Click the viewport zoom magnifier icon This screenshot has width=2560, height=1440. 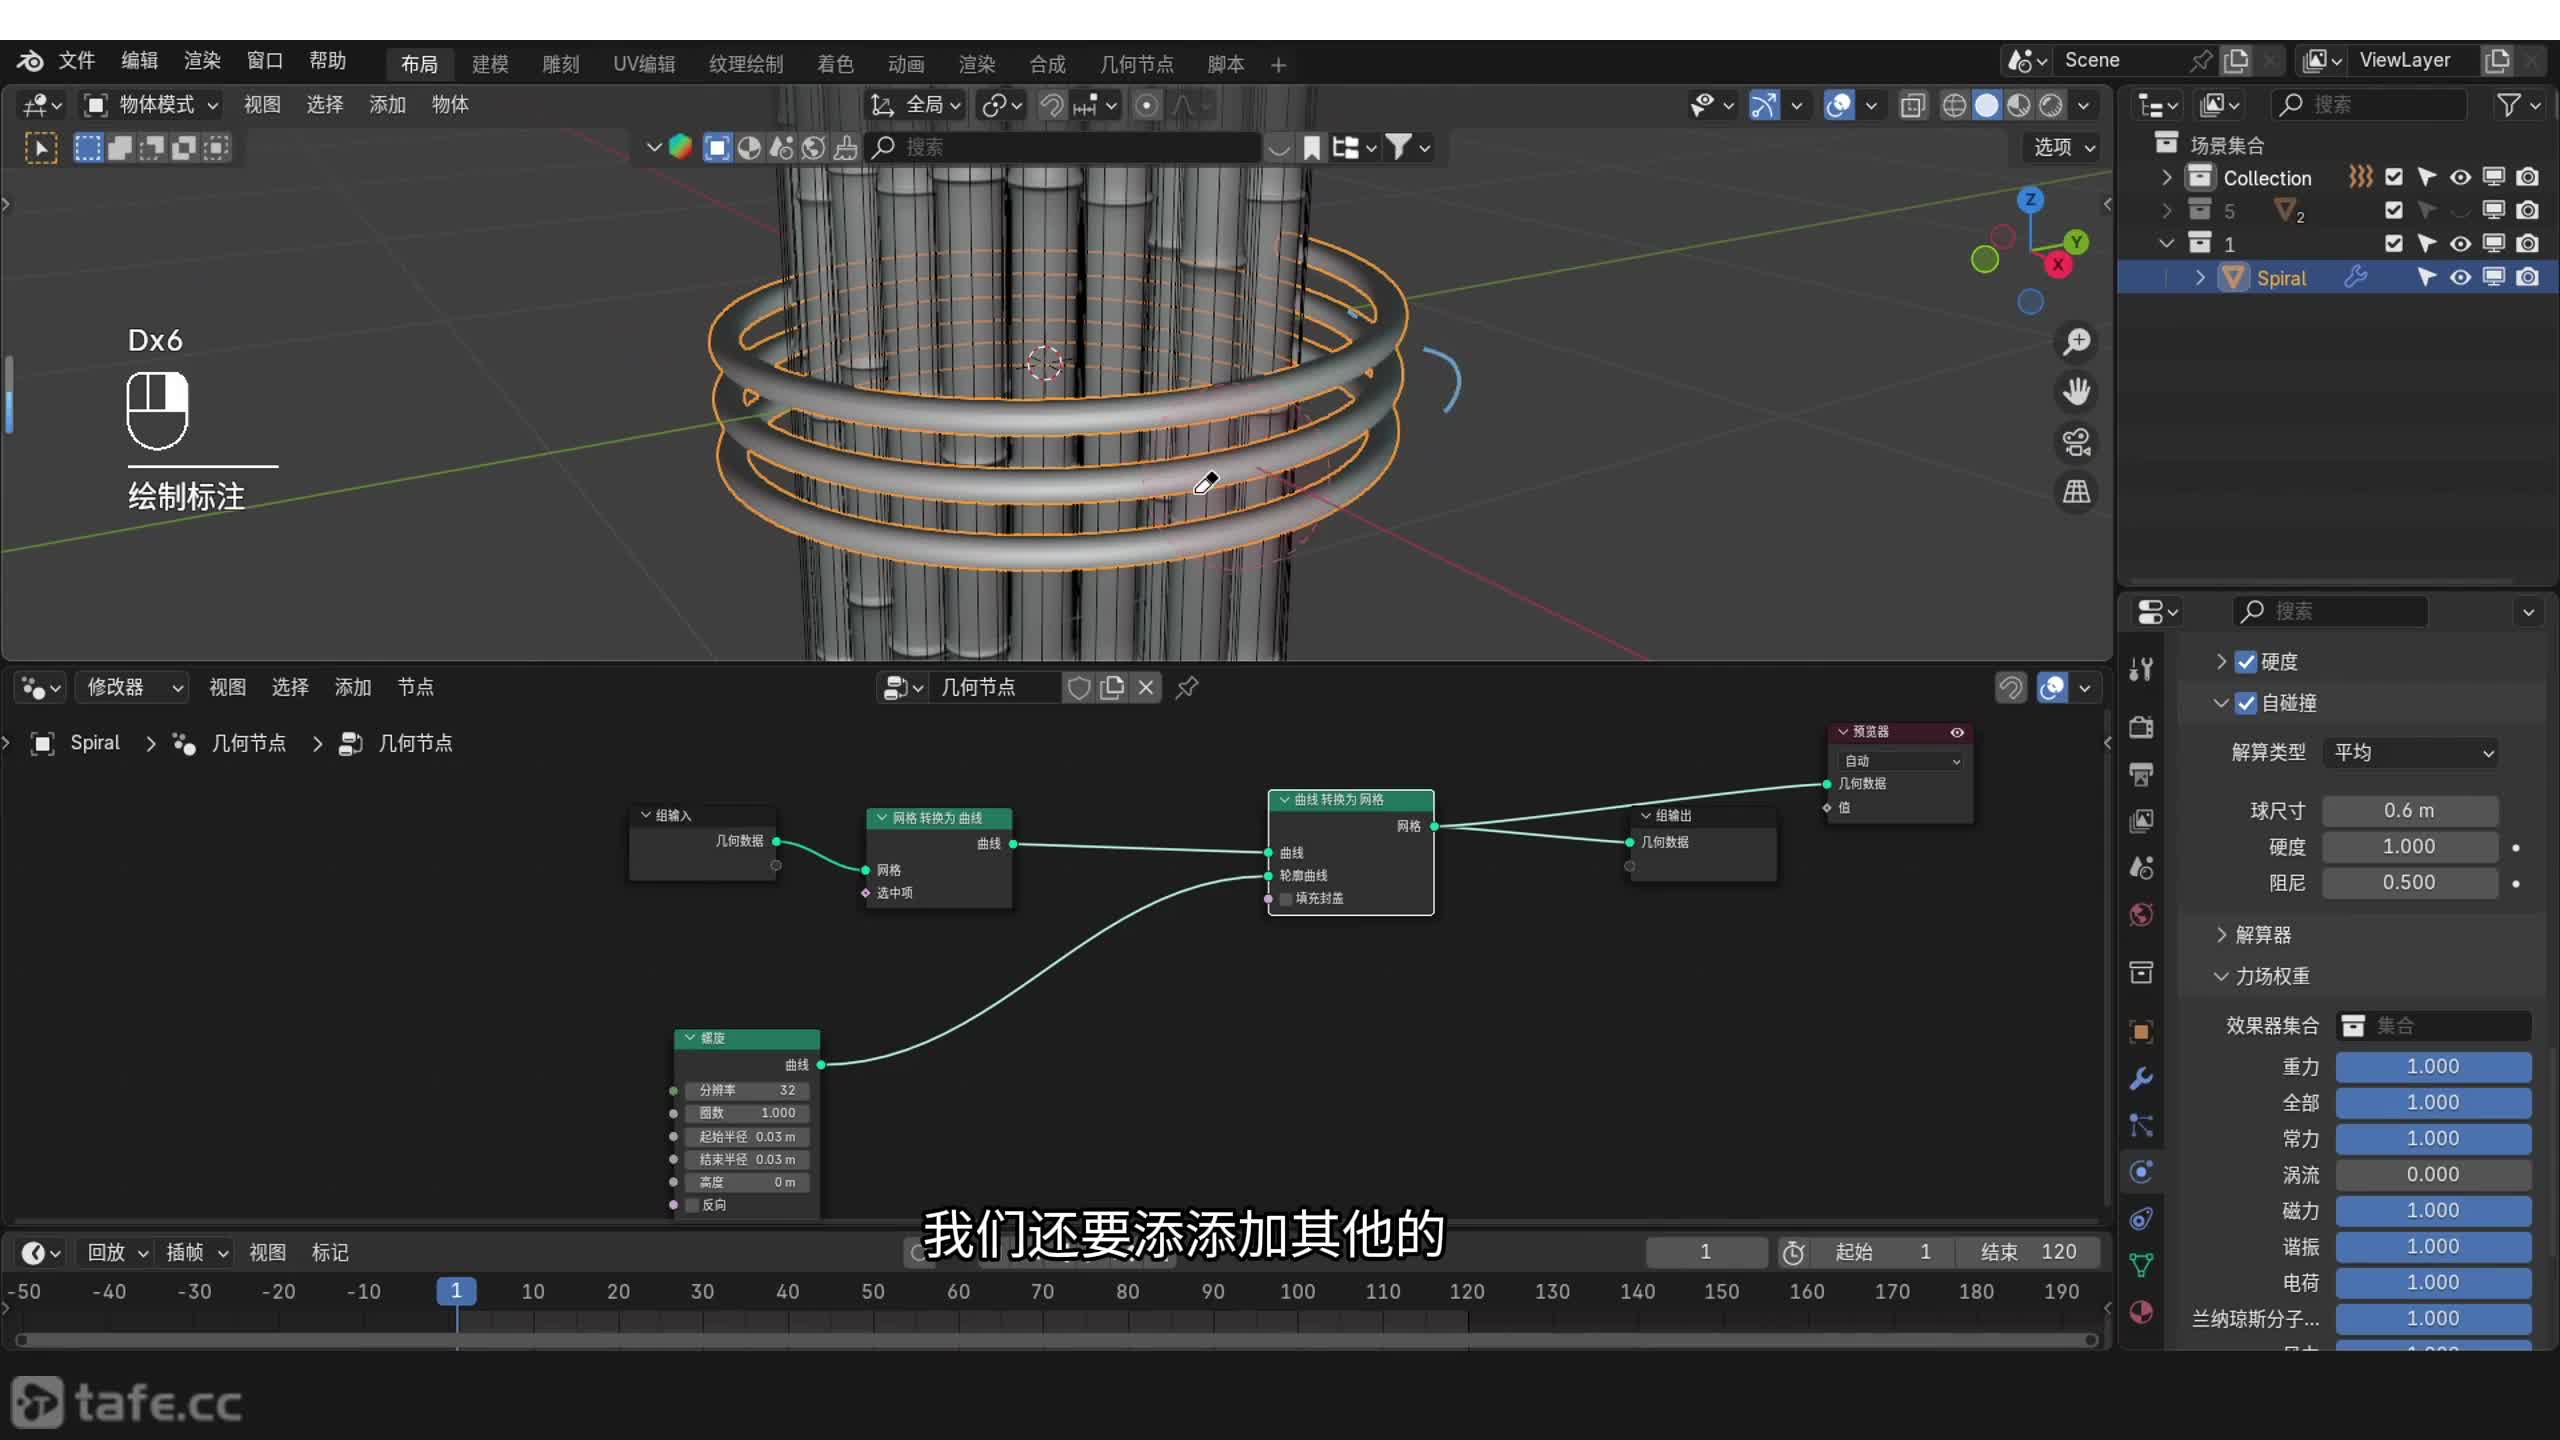click(x=2077, y=342)
